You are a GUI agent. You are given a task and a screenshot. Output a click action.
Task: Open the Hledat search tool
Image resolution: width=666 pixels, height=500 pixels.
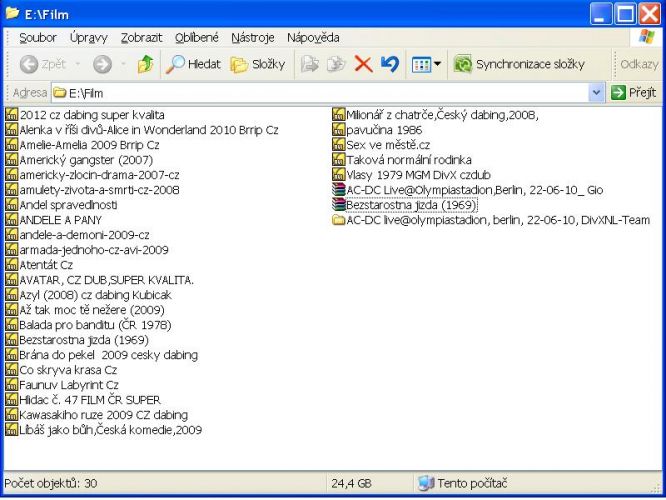coord(193,64)
